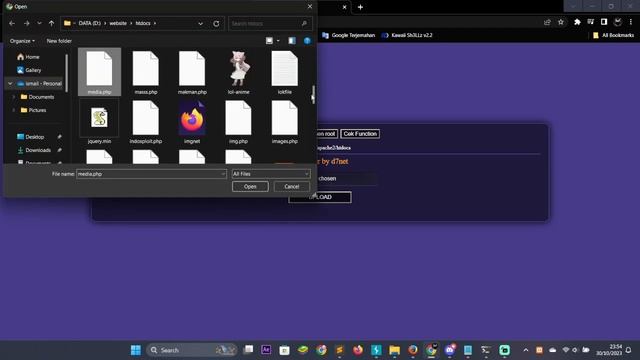Open the Google Terjemahan bookmark
This screenshot has width=640, height=360.
[348, 35]
